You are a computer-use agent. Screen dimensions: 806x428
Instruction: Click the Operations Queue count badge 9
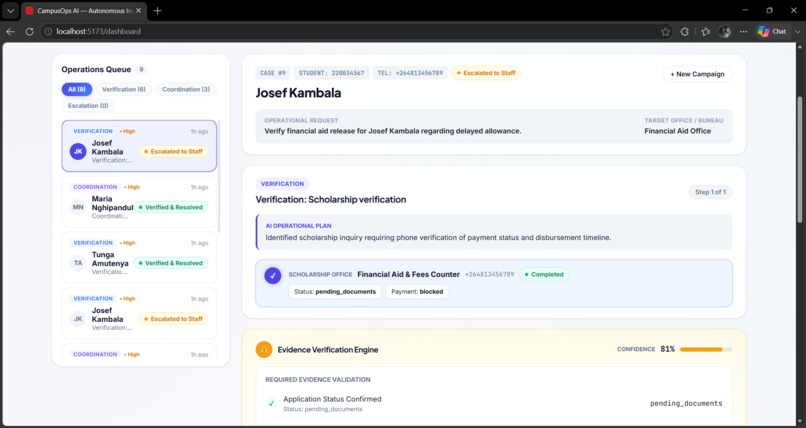[141, 69]
